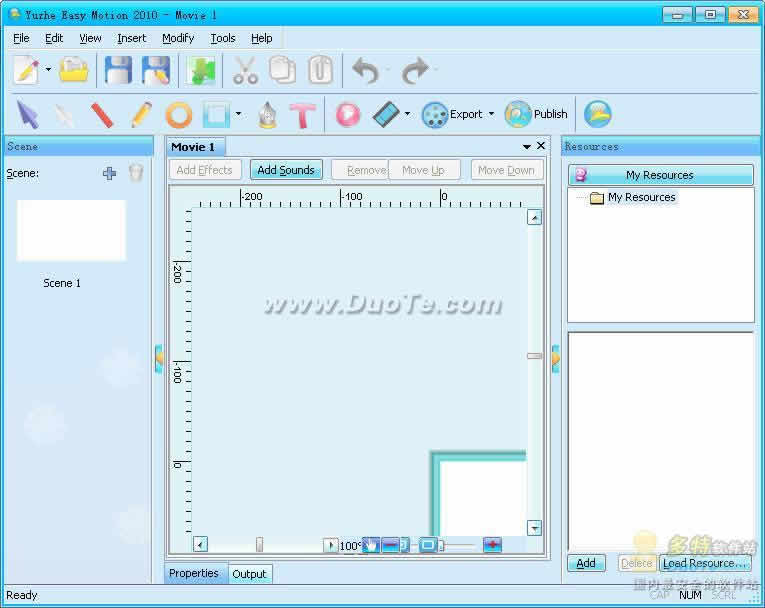
Task: Click the horizontal scrollbar thumb
Action: click(260, 545)
